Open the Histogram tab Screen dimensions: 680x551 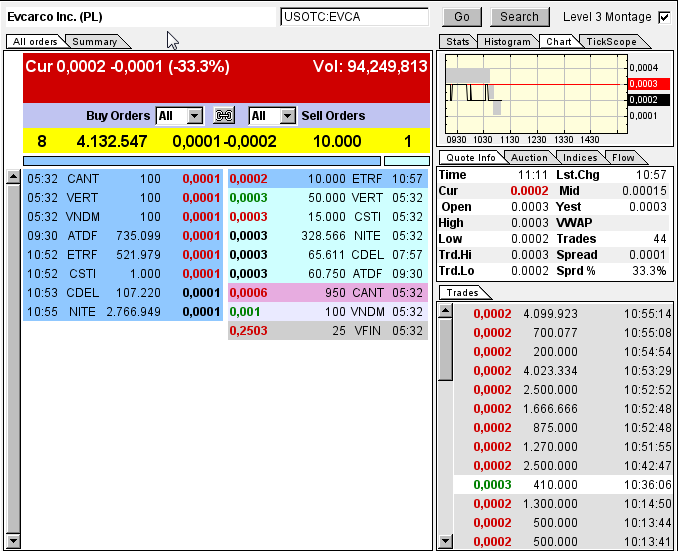(507, 42)
